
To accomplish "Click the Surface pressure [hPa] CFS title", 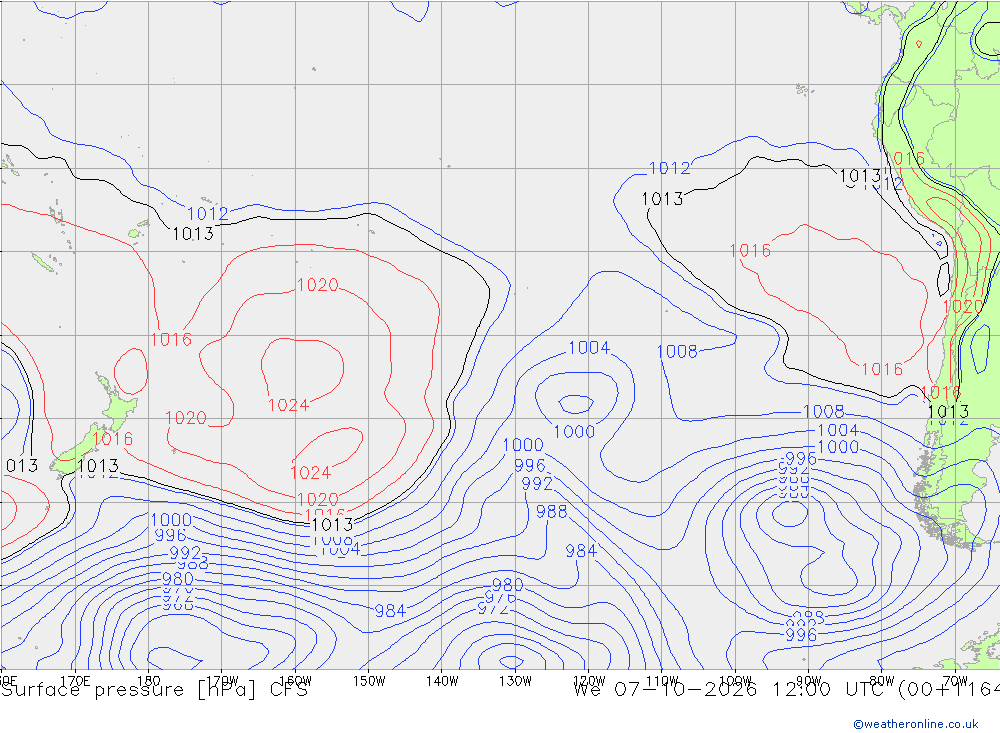I will coord(154,690).
